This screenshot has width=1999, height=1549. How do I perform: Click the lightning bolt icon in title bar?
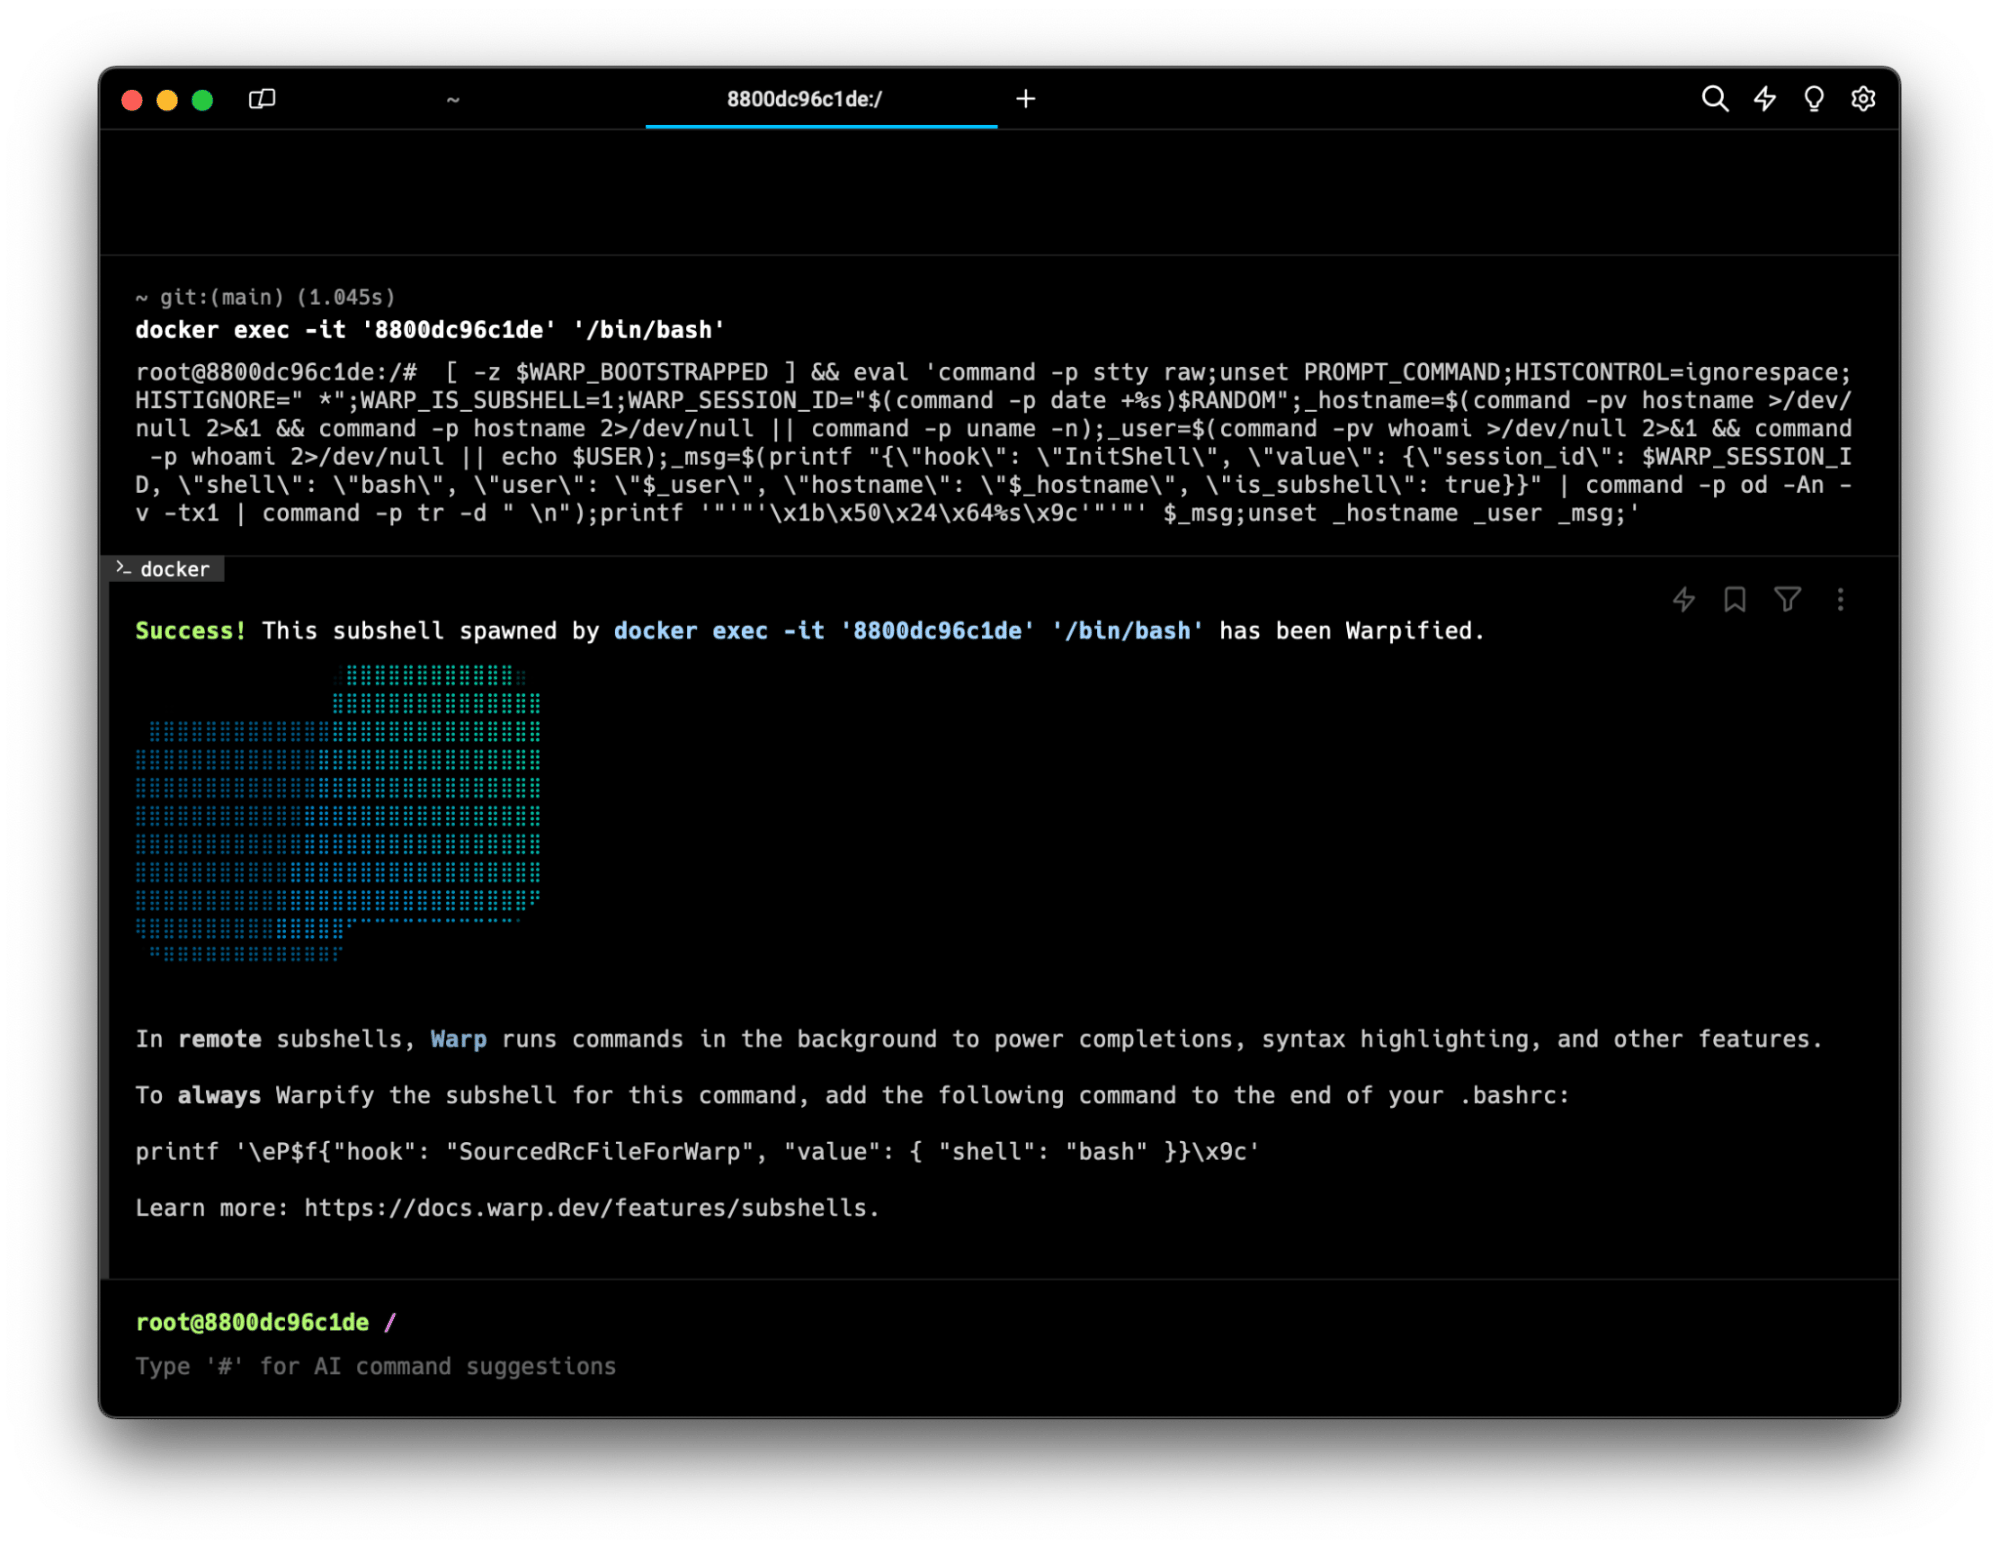(1764, 99)
